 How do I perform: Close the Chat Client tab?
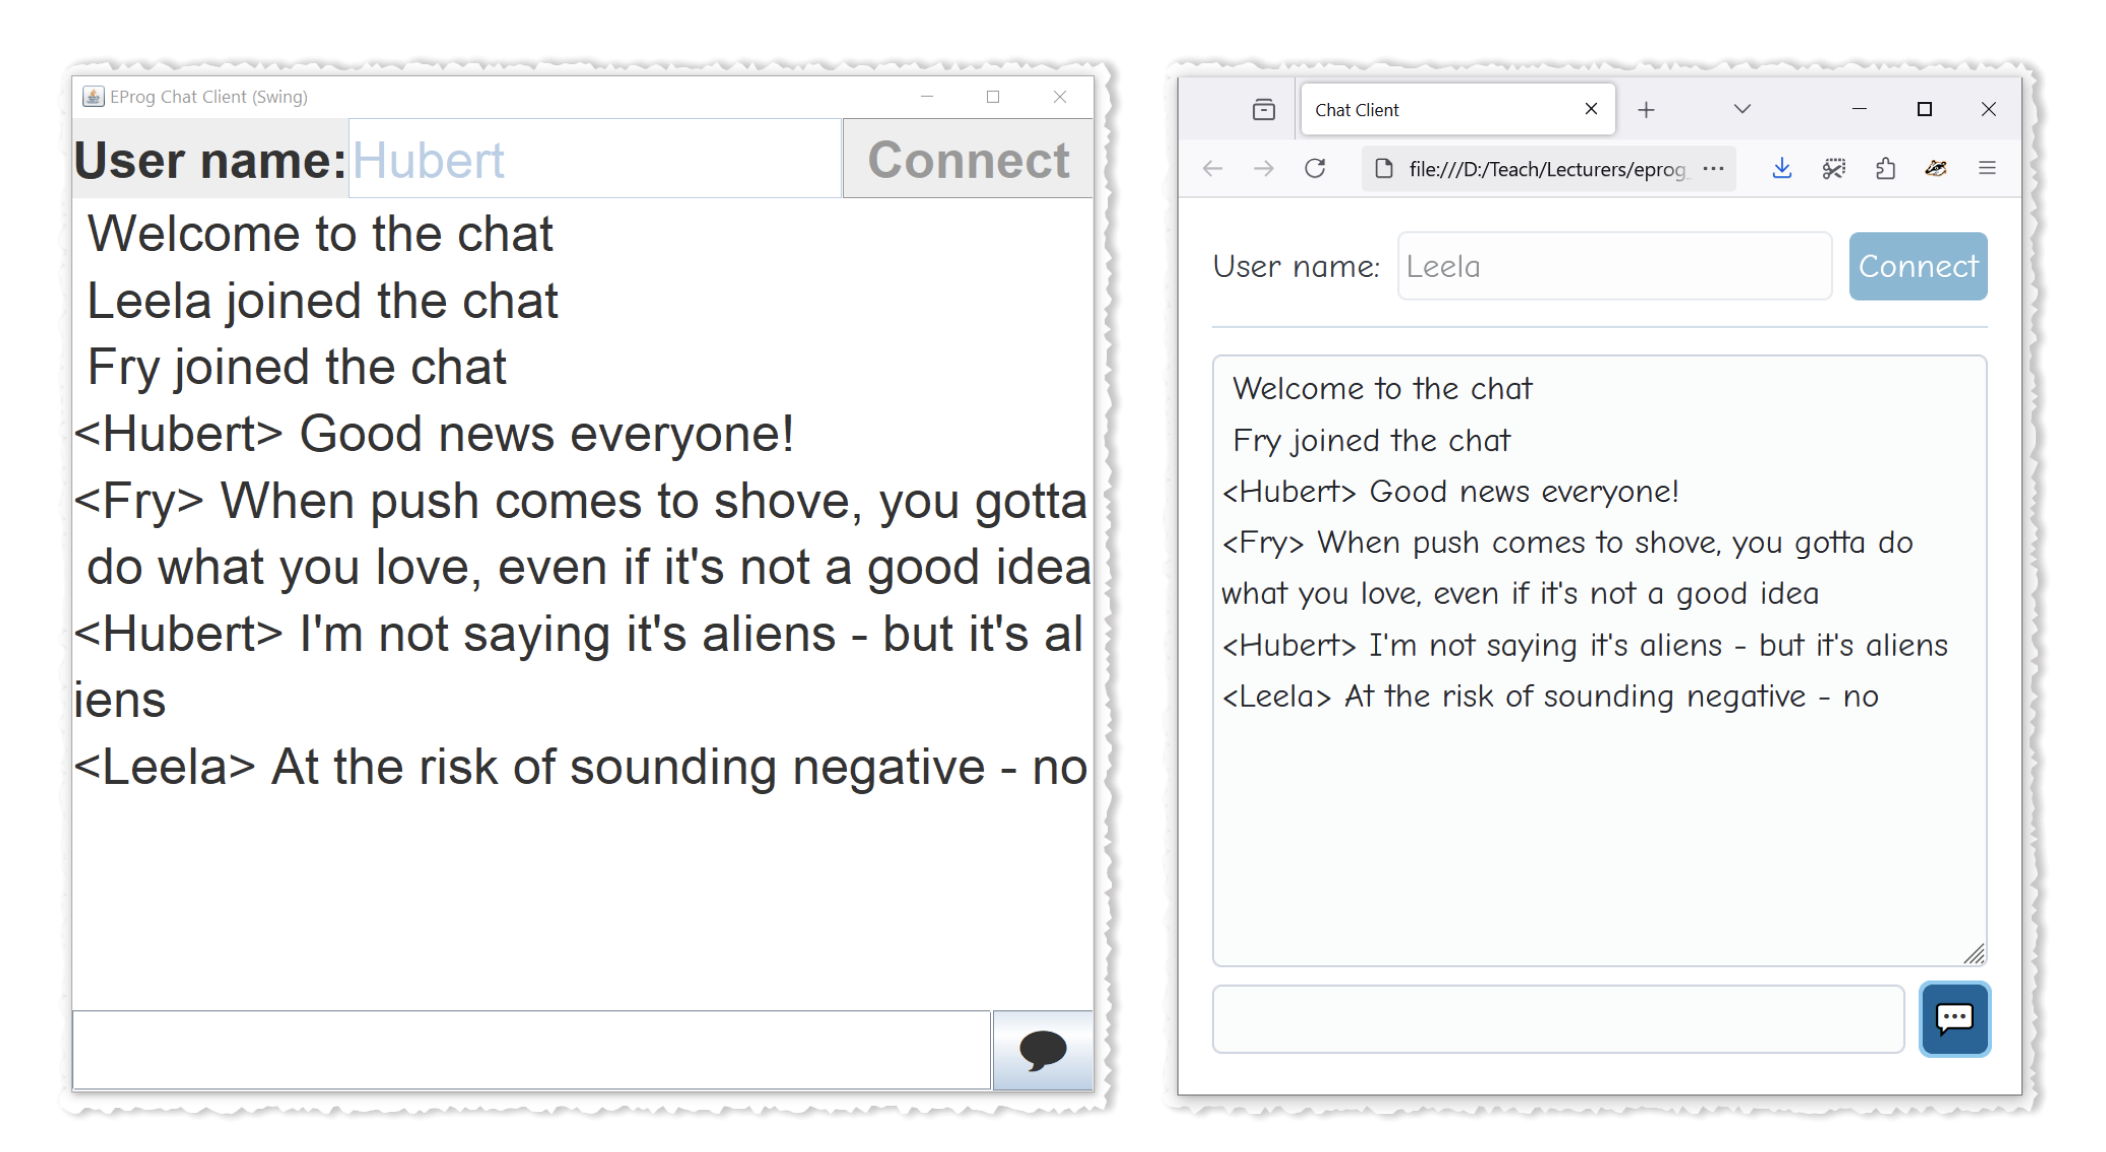[1591, 109]
